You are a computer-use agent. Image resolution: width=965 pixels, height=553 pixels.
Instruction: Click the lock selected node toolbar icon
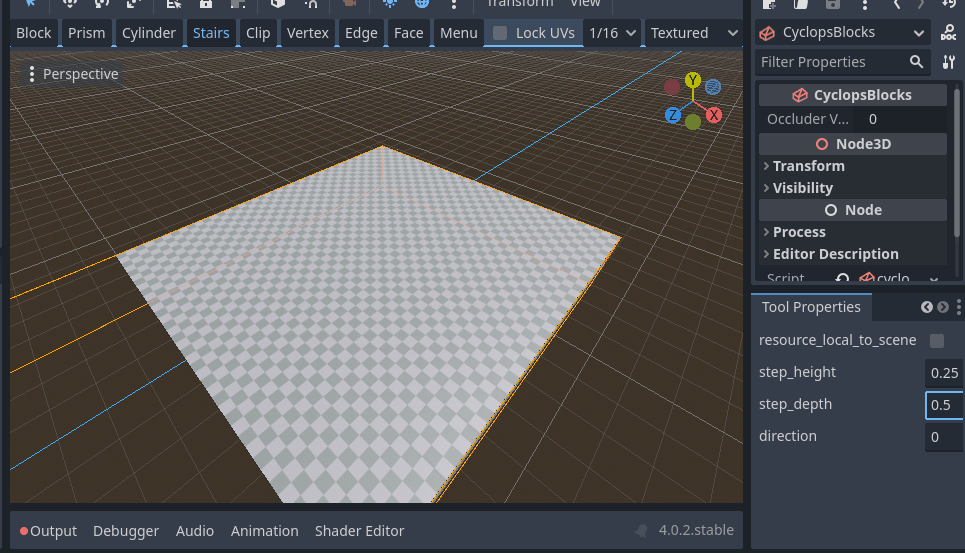click(206, 4)
